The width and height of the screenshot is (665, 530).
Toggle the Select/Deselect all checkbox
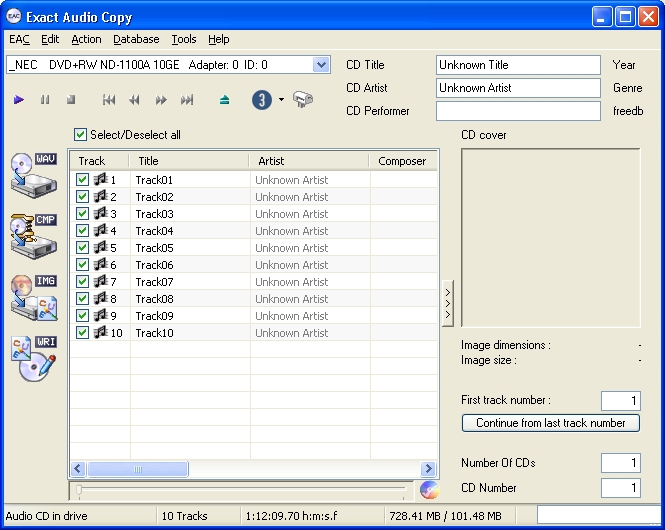pos(81,135)
